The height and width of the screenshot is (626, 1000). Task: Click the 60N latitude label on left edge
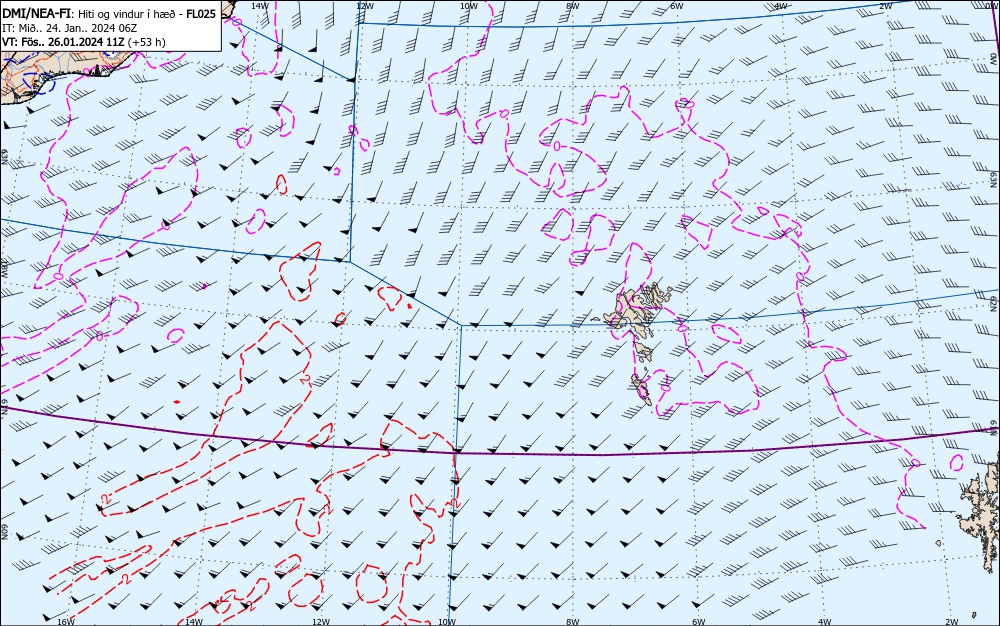[x=4, y=532]
